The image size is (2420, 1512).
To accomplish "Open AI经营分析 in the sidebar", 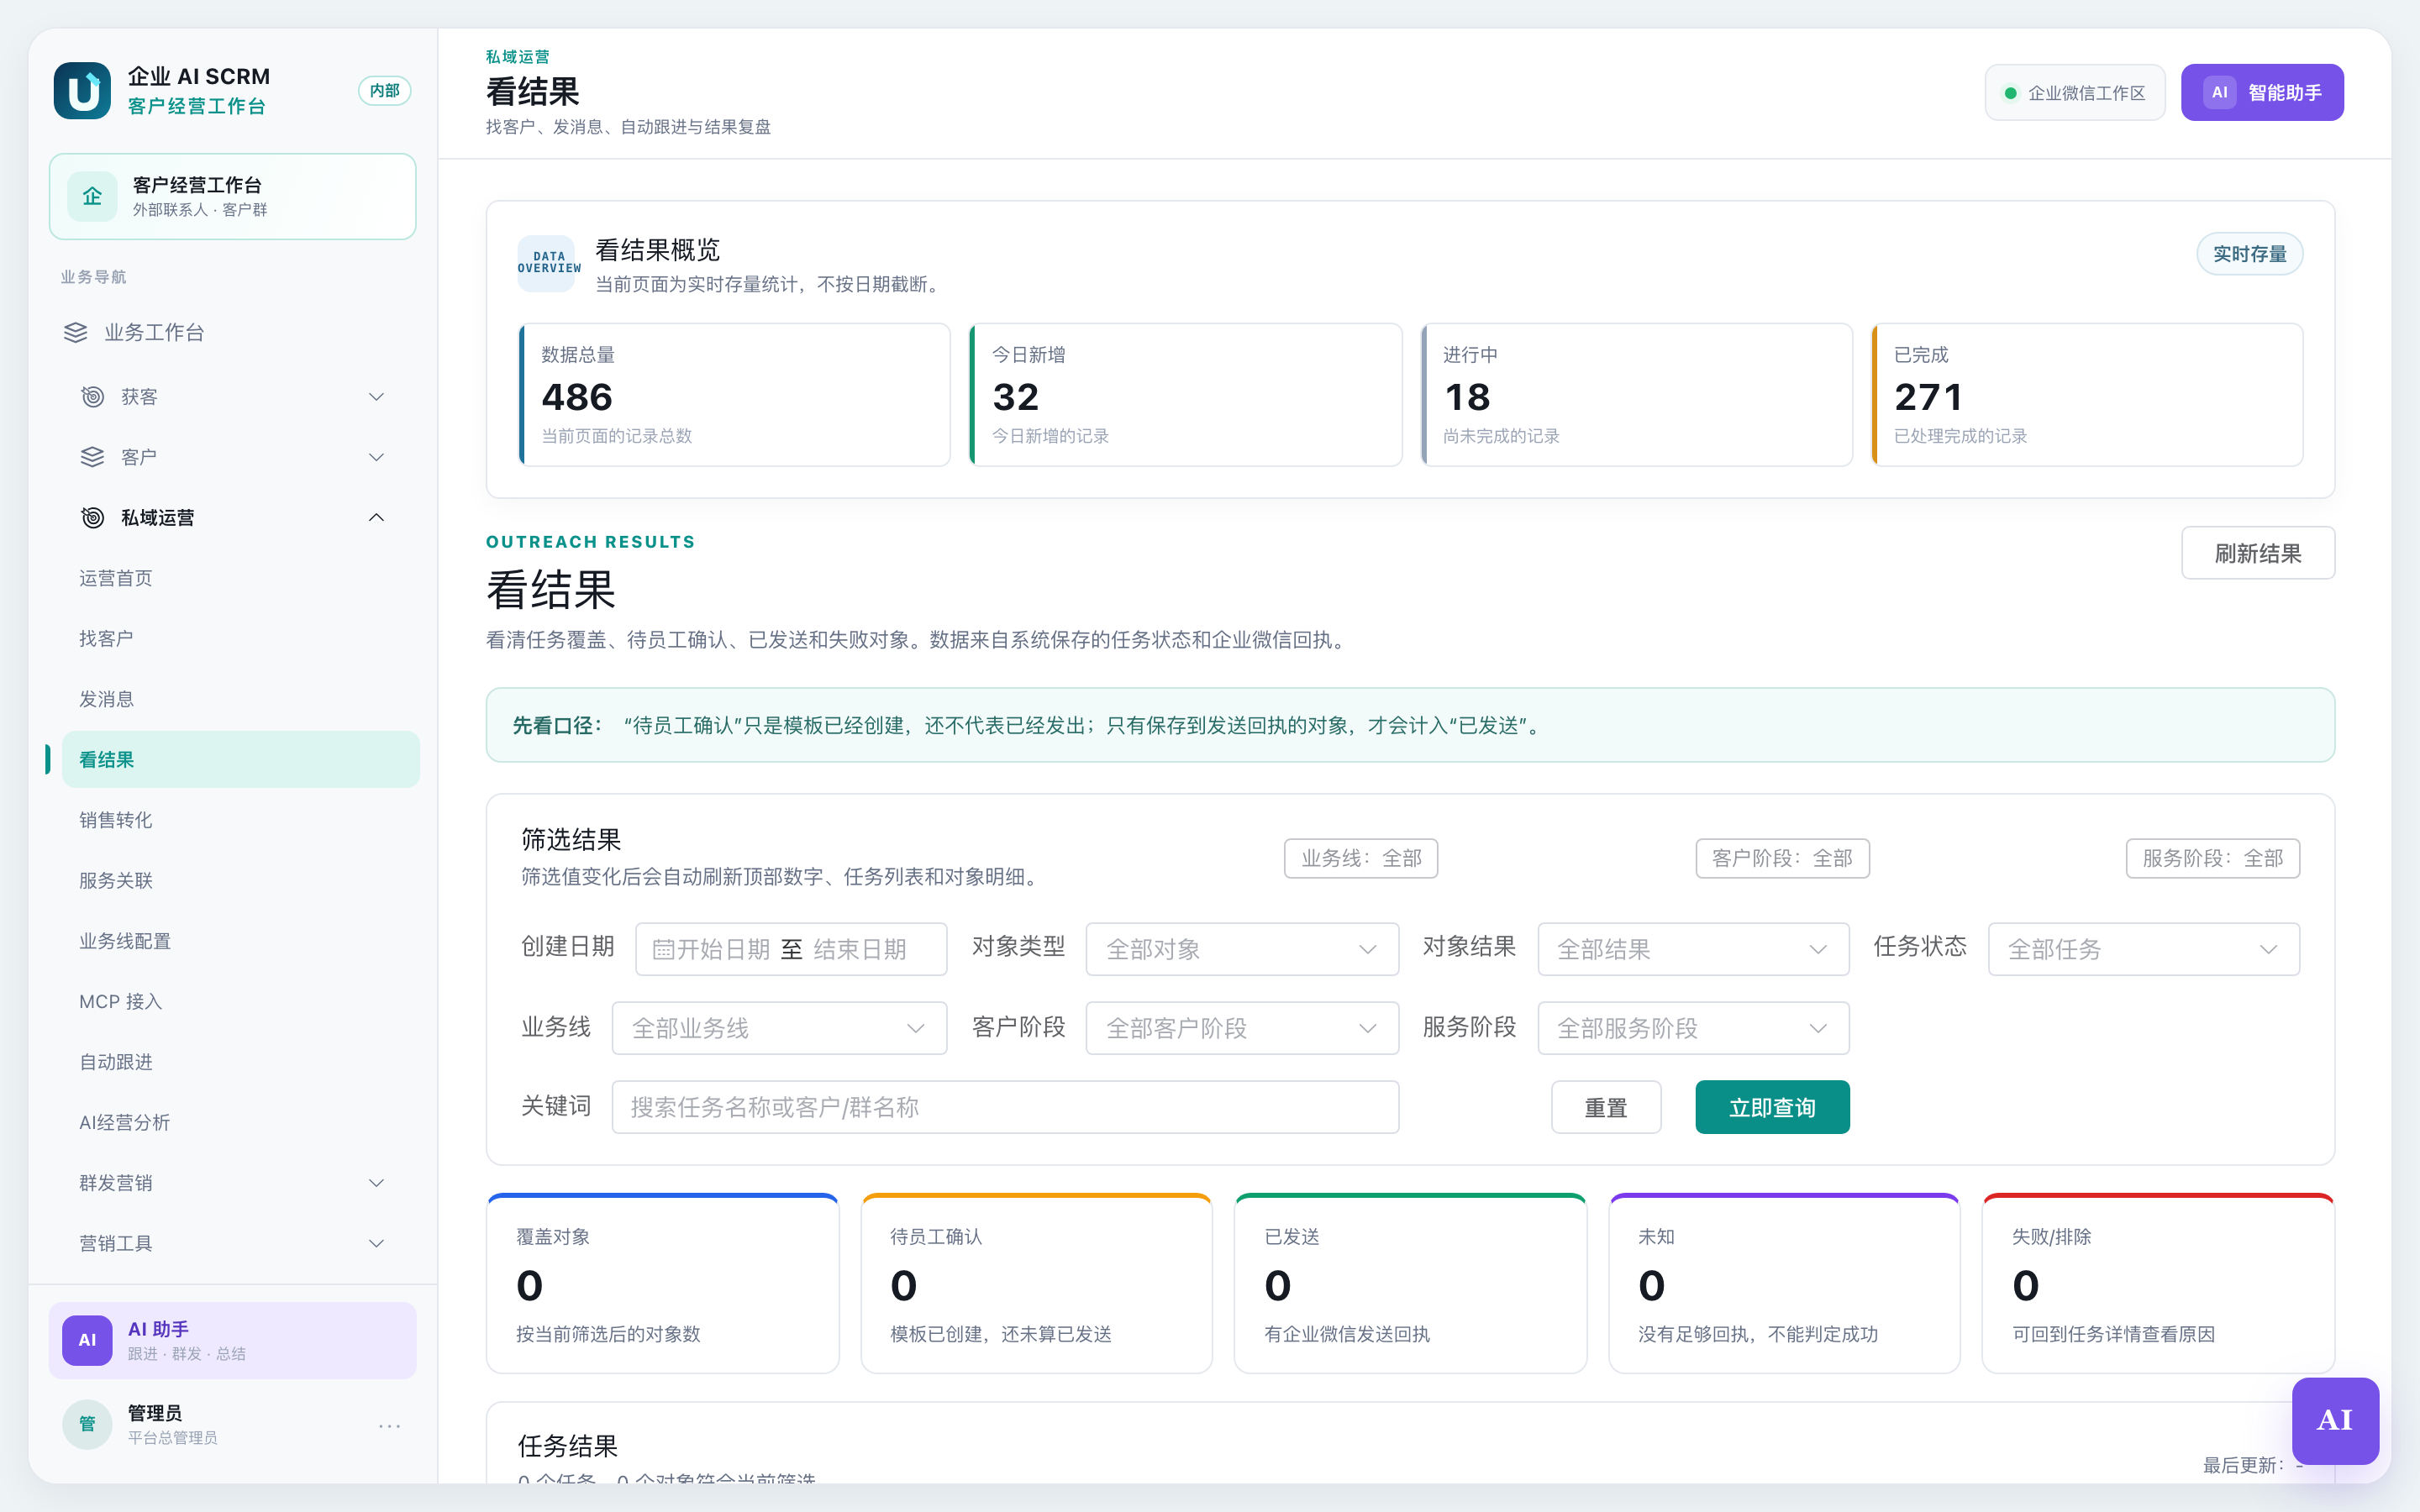I will (240, 1122).
